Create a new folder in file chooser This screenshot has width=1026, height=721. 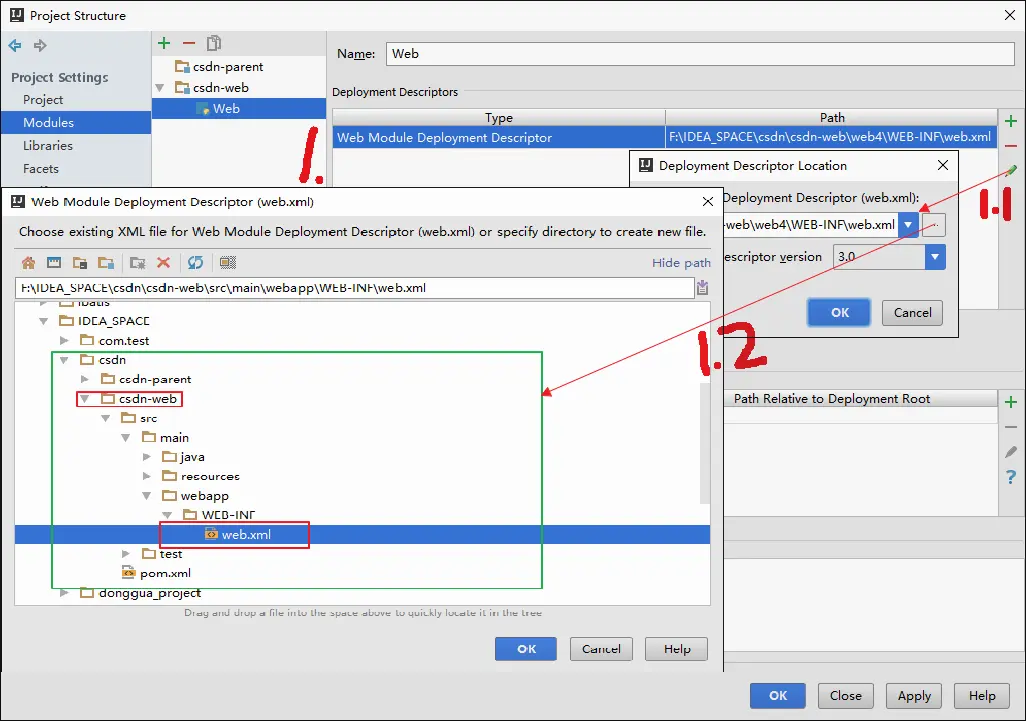tap(137, 263)
